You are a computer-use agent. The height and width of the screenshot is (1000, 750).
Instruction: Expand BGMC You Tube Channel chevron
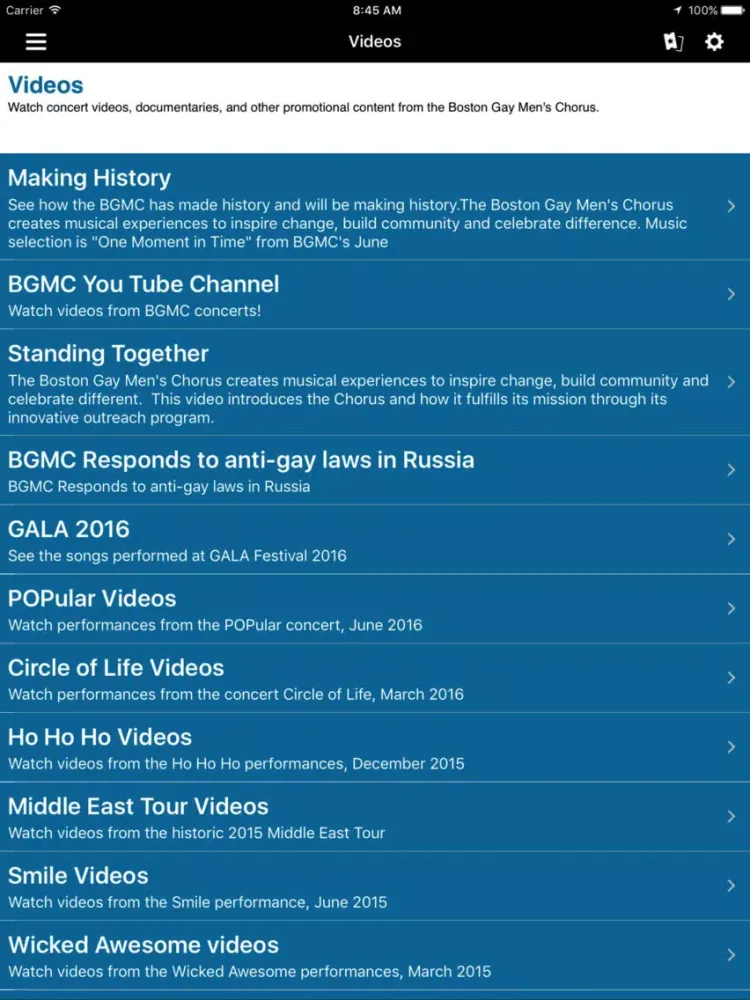tap(731, 294)
